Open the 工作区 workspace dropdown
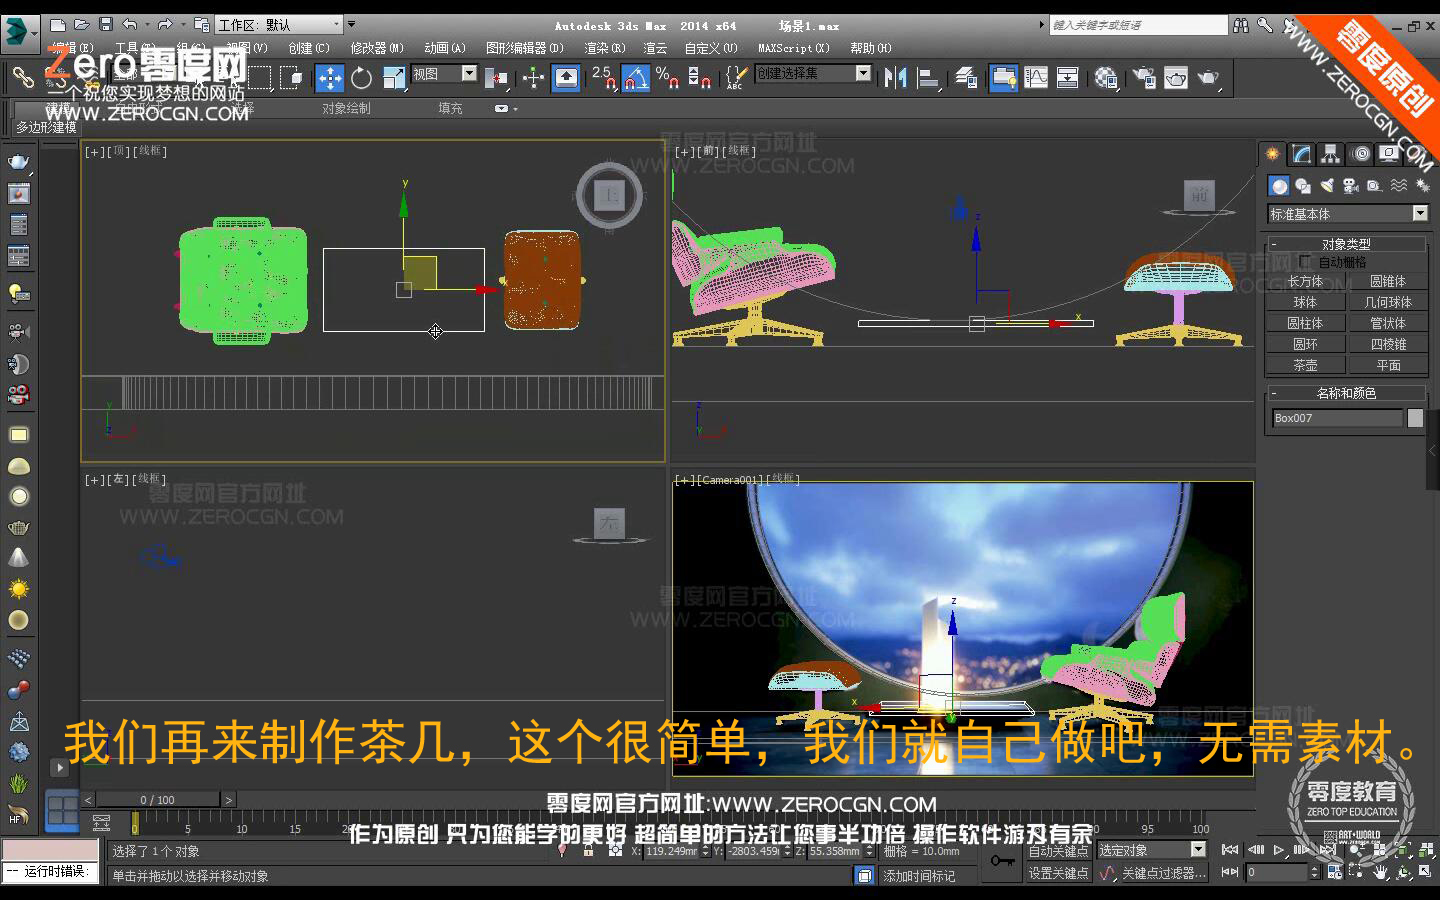Screen dimensions: 1440x900 279,24
